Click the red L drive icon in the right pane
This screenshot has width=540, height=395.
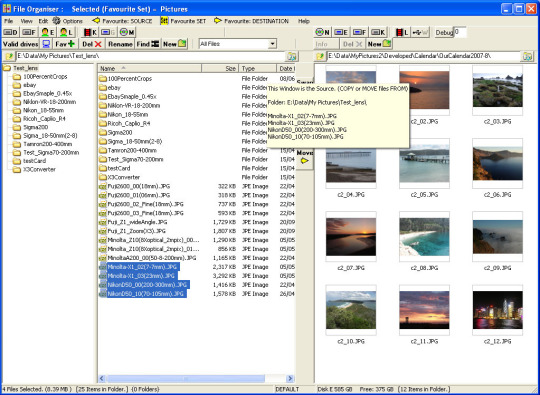(402, 32)
